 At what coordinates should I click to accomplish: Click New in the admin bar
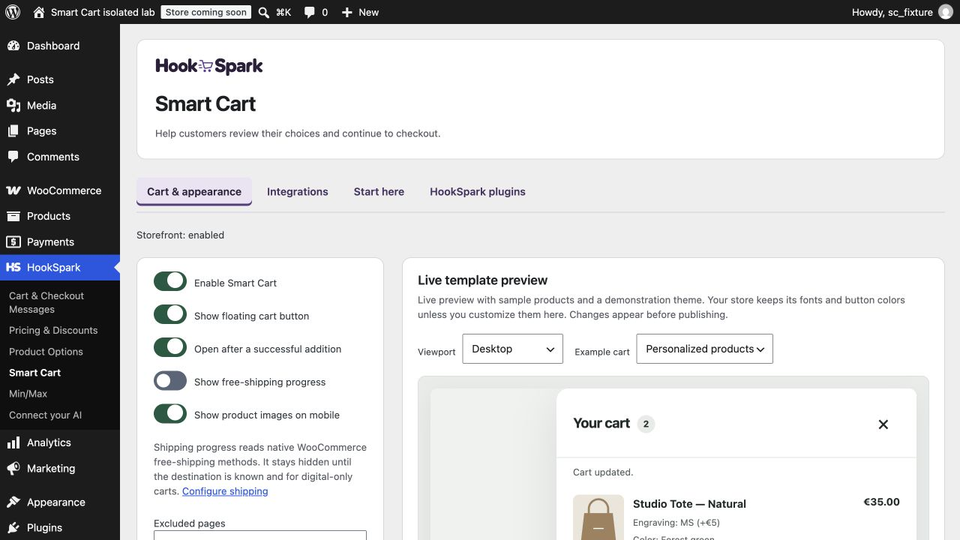click(369, 12)
